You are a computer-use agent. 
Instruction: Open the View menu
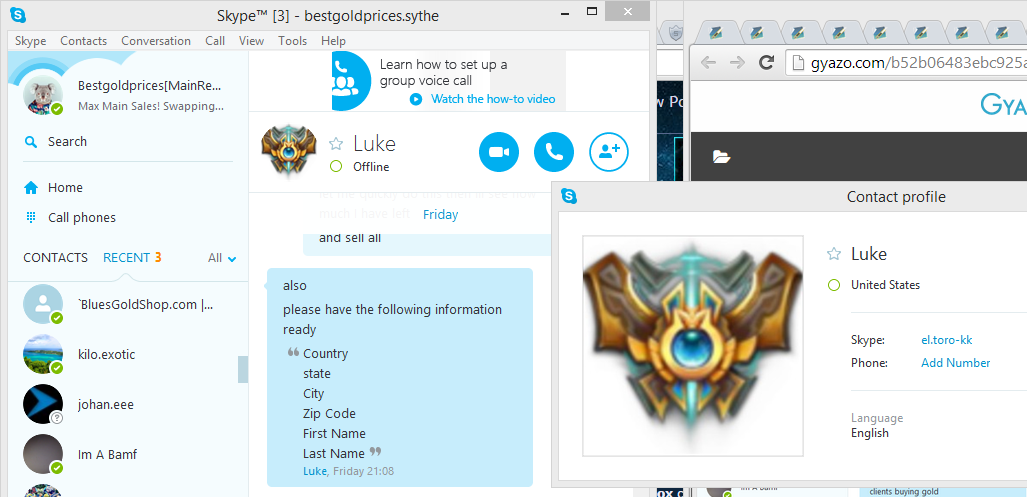coord(252,41)
